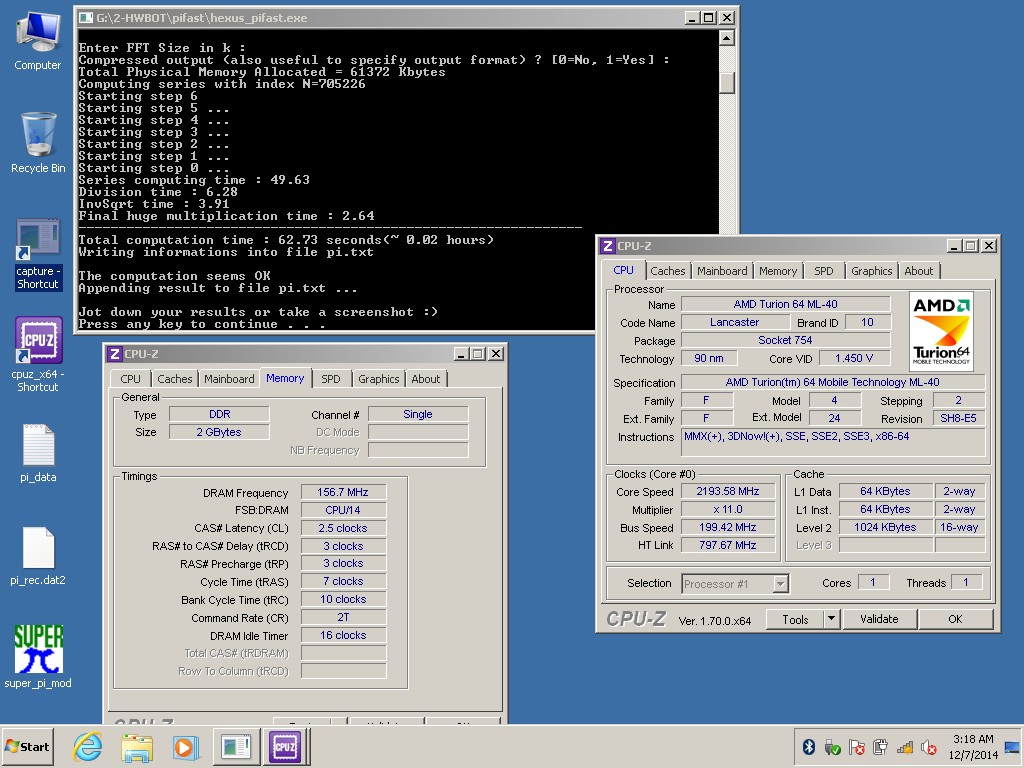Click OK in the CPU-Z processor window

pyautogui.click(x=955, y=619)
